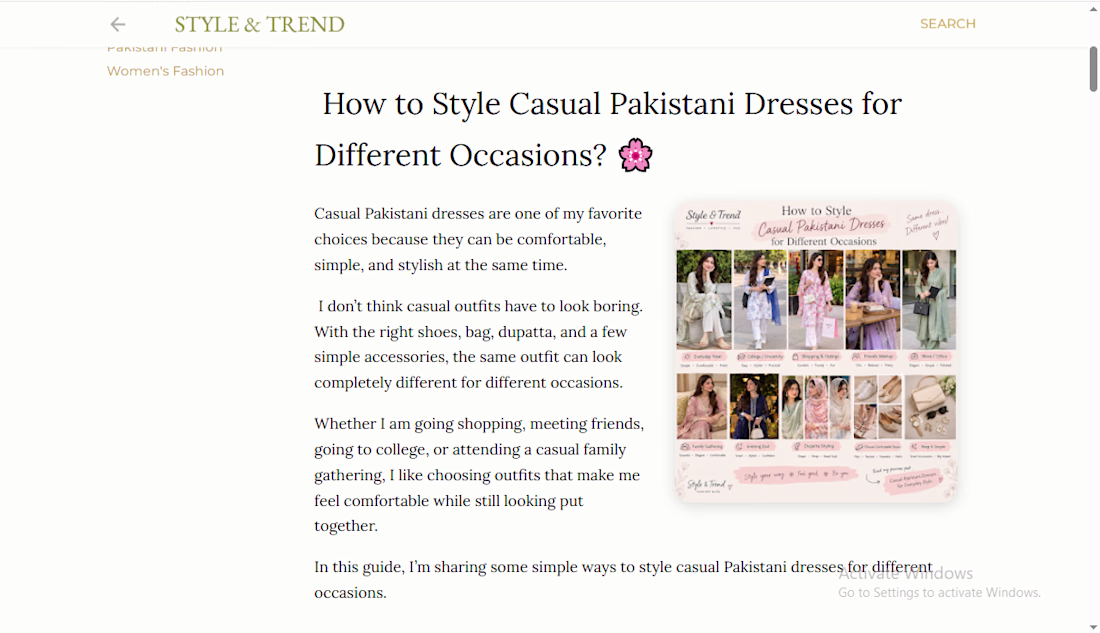The width and height of the screenshot is (1100, 633).
Task: Click the back arrow icon in the header
Action: 118,25
